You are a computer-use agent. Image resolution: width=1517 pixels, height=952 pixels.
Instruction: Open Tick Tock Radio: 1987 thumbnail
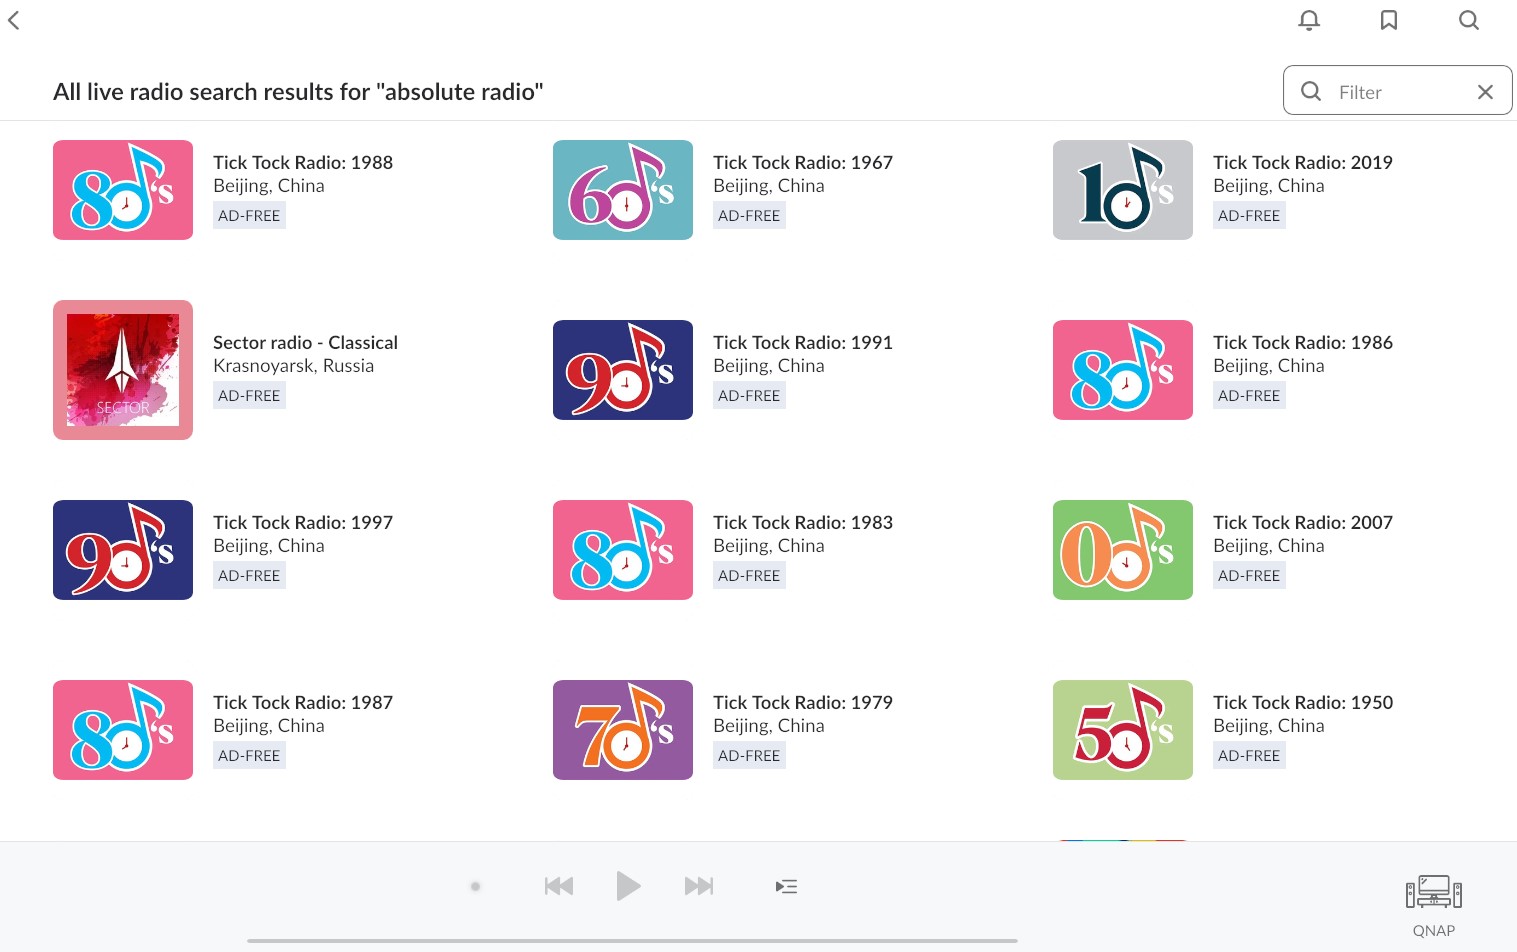coord(123,730)
